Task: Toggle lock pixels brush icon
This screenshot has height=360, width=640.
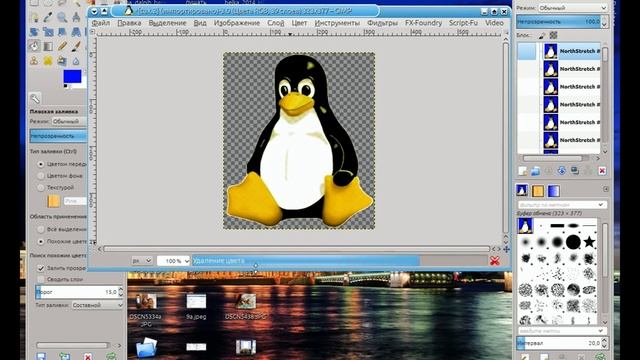Action: tap(542, 36)
